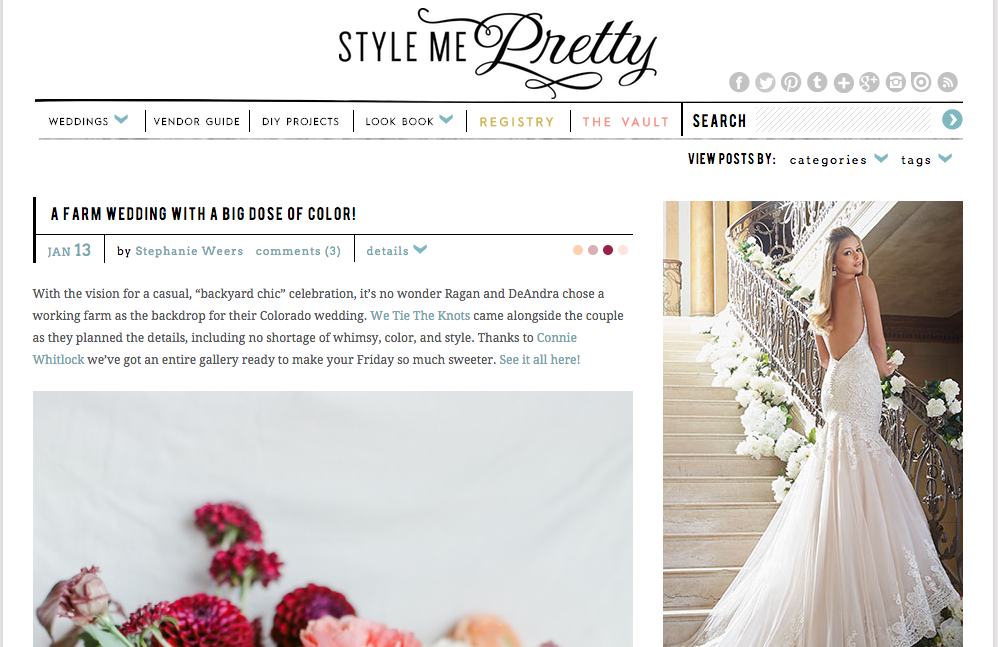Open the Tumblr icon
This screenshot has width=998, height=647.
coord(817,82)
